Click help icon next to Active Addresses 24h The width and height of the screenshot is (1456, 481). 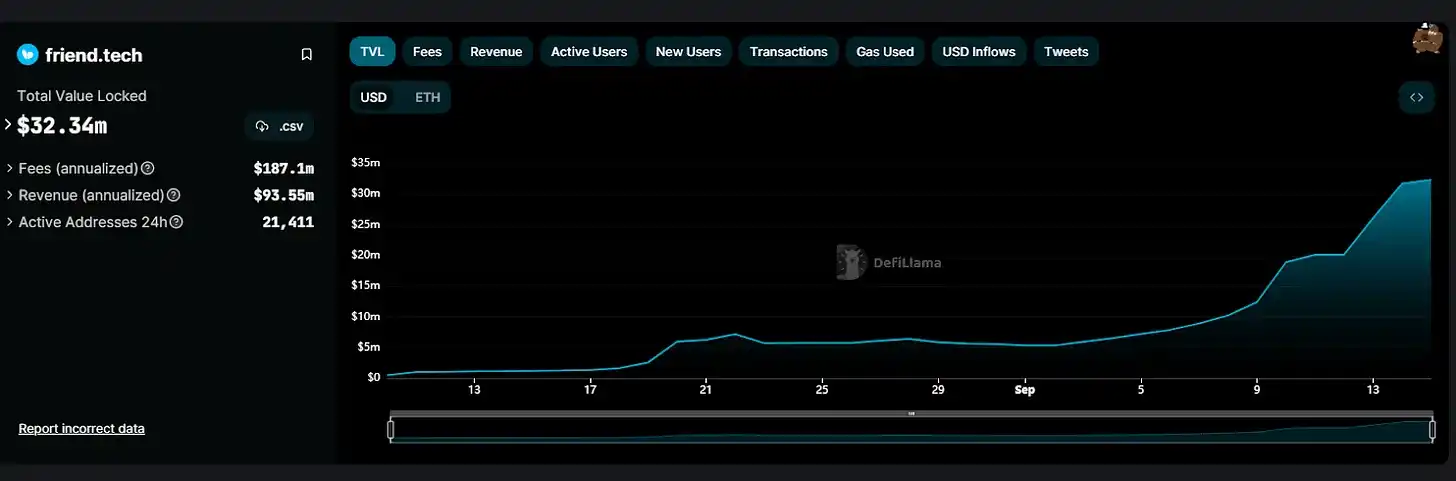pos(177,222)
